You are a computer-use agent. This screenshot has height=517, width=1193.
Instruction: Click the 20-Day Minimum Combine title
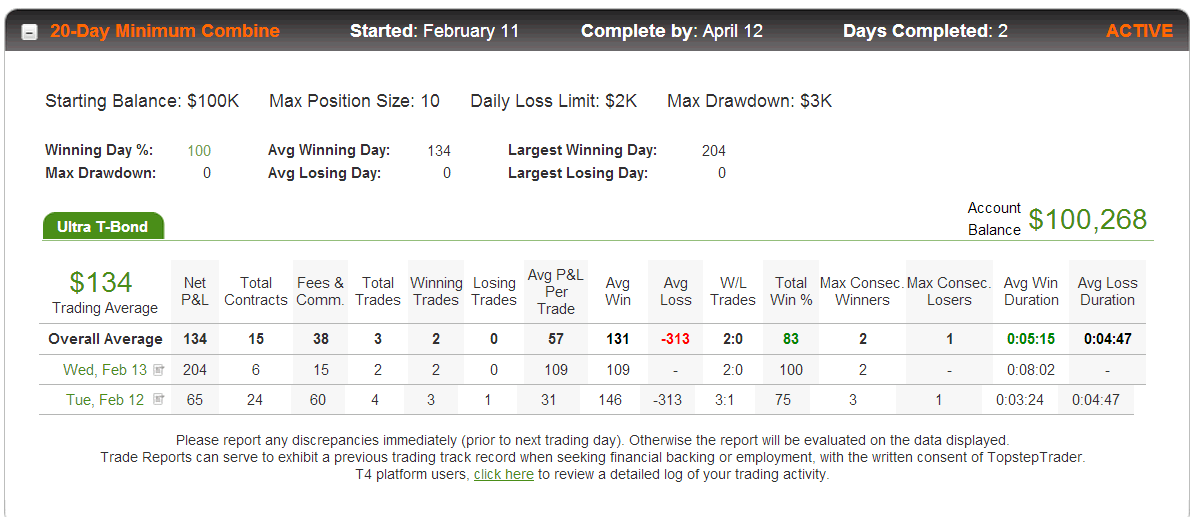tap(165, 31)
